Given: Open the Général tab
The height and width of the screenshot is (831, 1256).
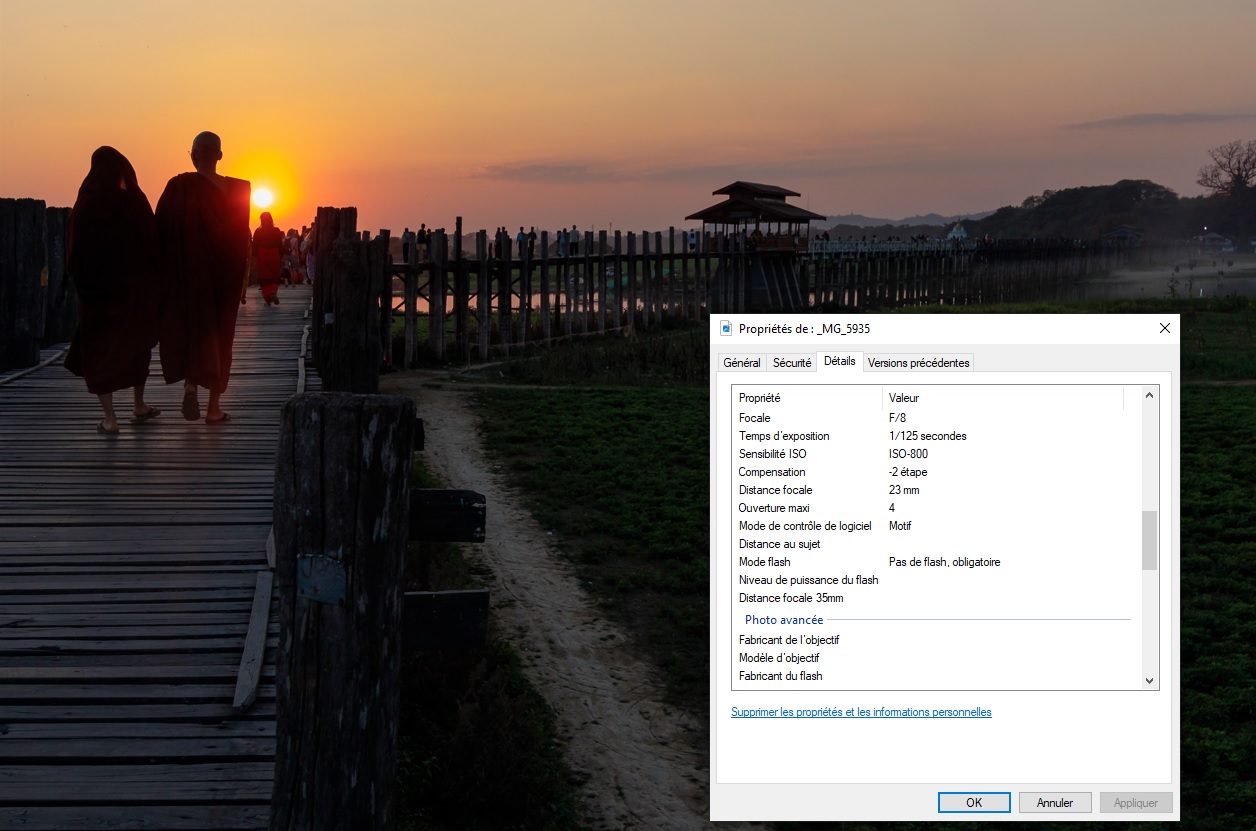Looking at the screenshot, I should [742, 363].
